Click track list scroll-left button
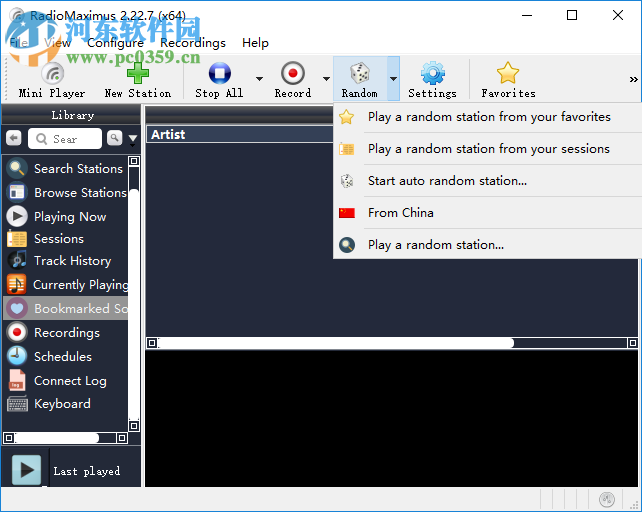Screen dimensions: 642x512 click(152, 343)
